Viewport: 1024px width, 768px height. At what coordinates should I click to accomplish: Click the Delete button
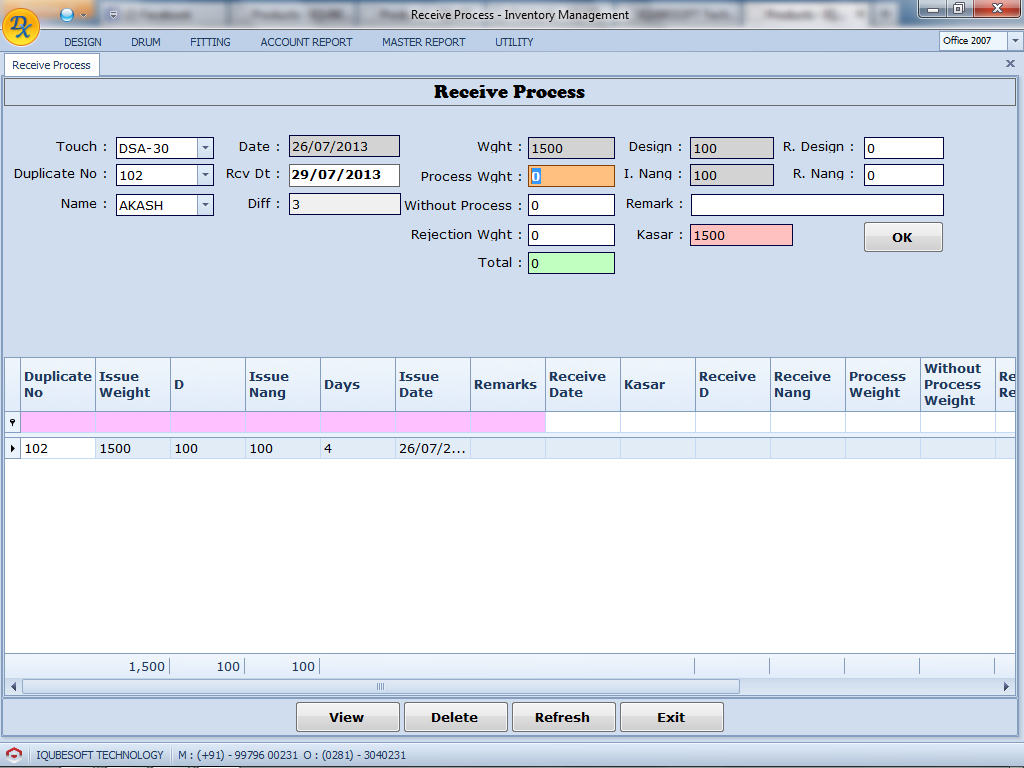pyautogui.click(x=454, y=717)
